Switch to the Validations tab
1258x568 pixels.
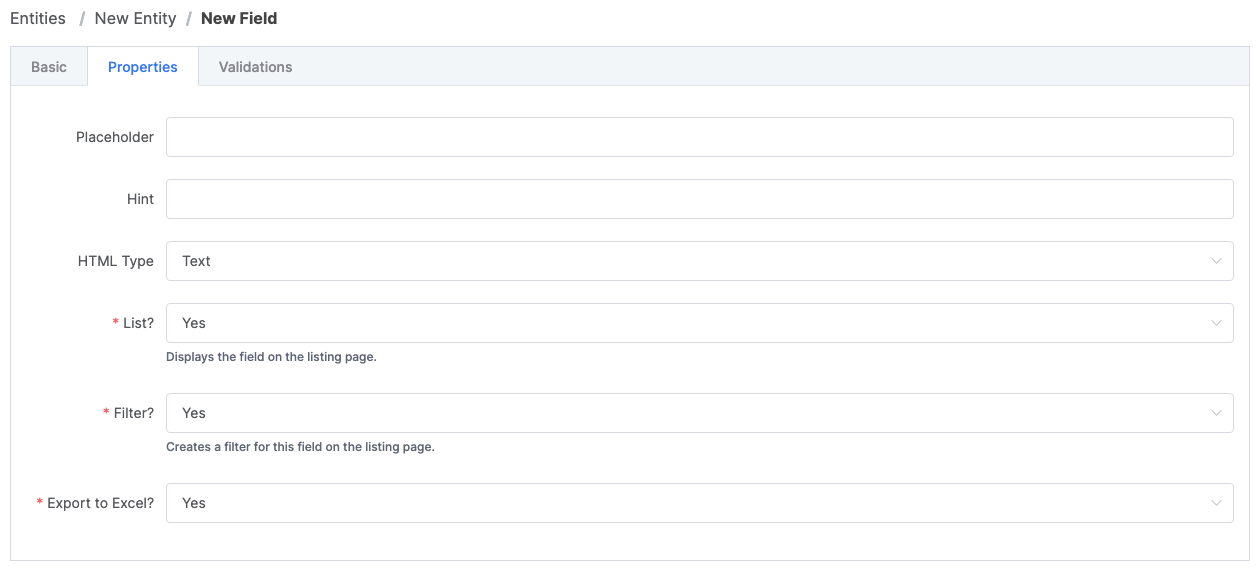[255, 67]
